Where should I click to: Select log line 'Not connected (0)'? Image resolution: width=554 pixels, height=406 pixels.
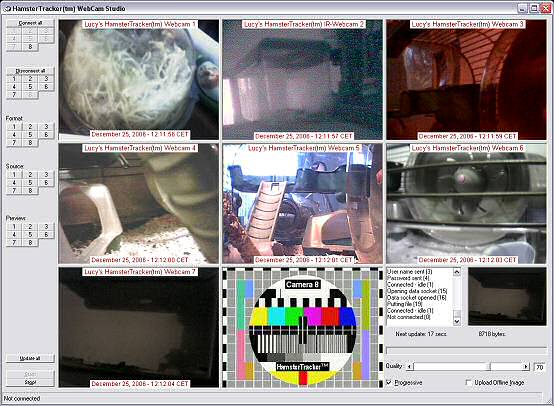(409, 317)
